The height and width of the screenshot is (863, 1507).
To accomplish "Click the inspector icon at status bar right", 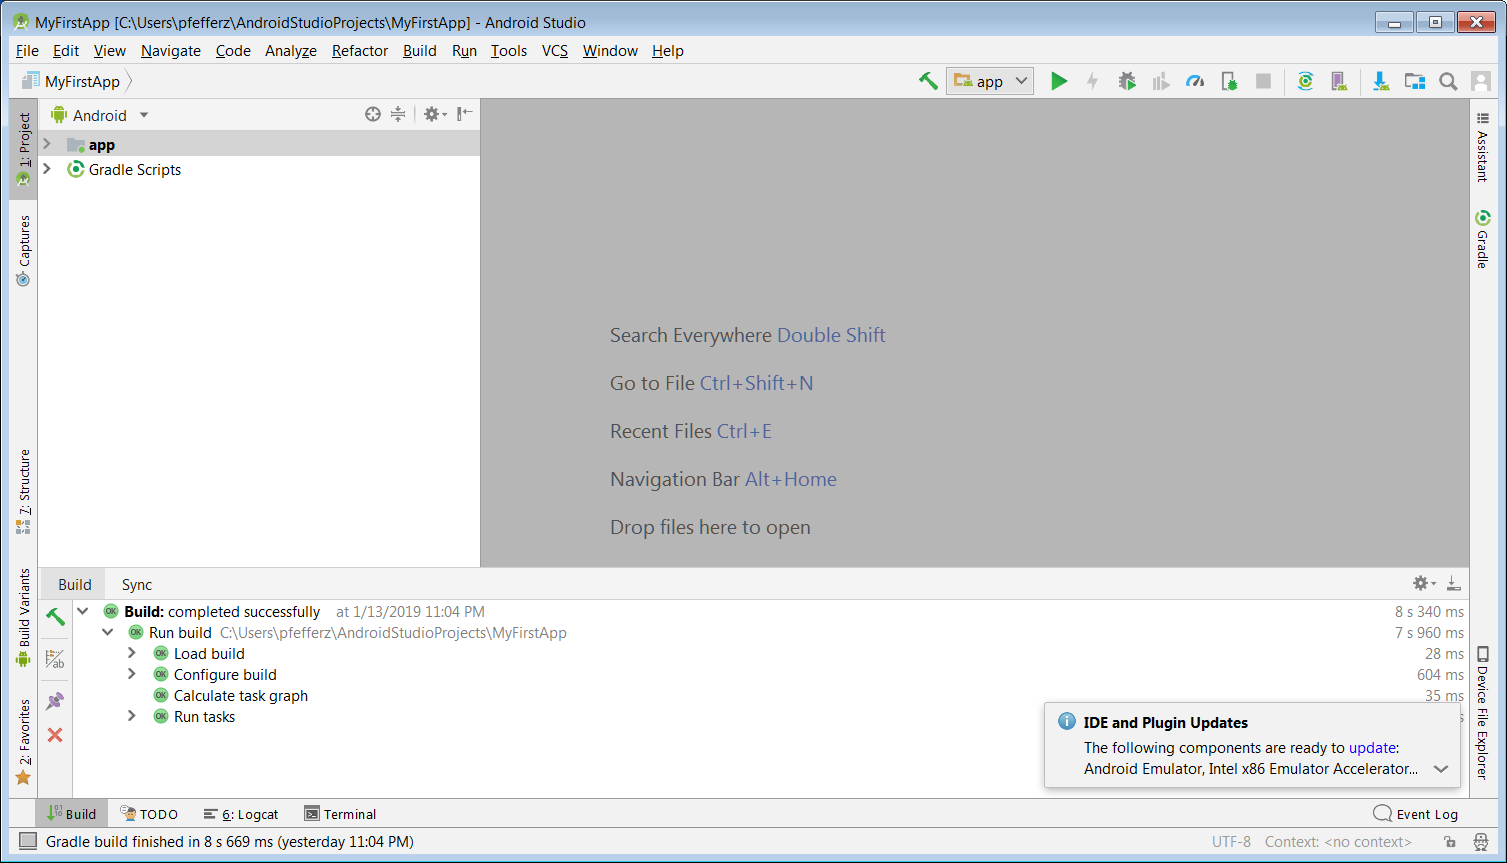I will (1481, 842).
